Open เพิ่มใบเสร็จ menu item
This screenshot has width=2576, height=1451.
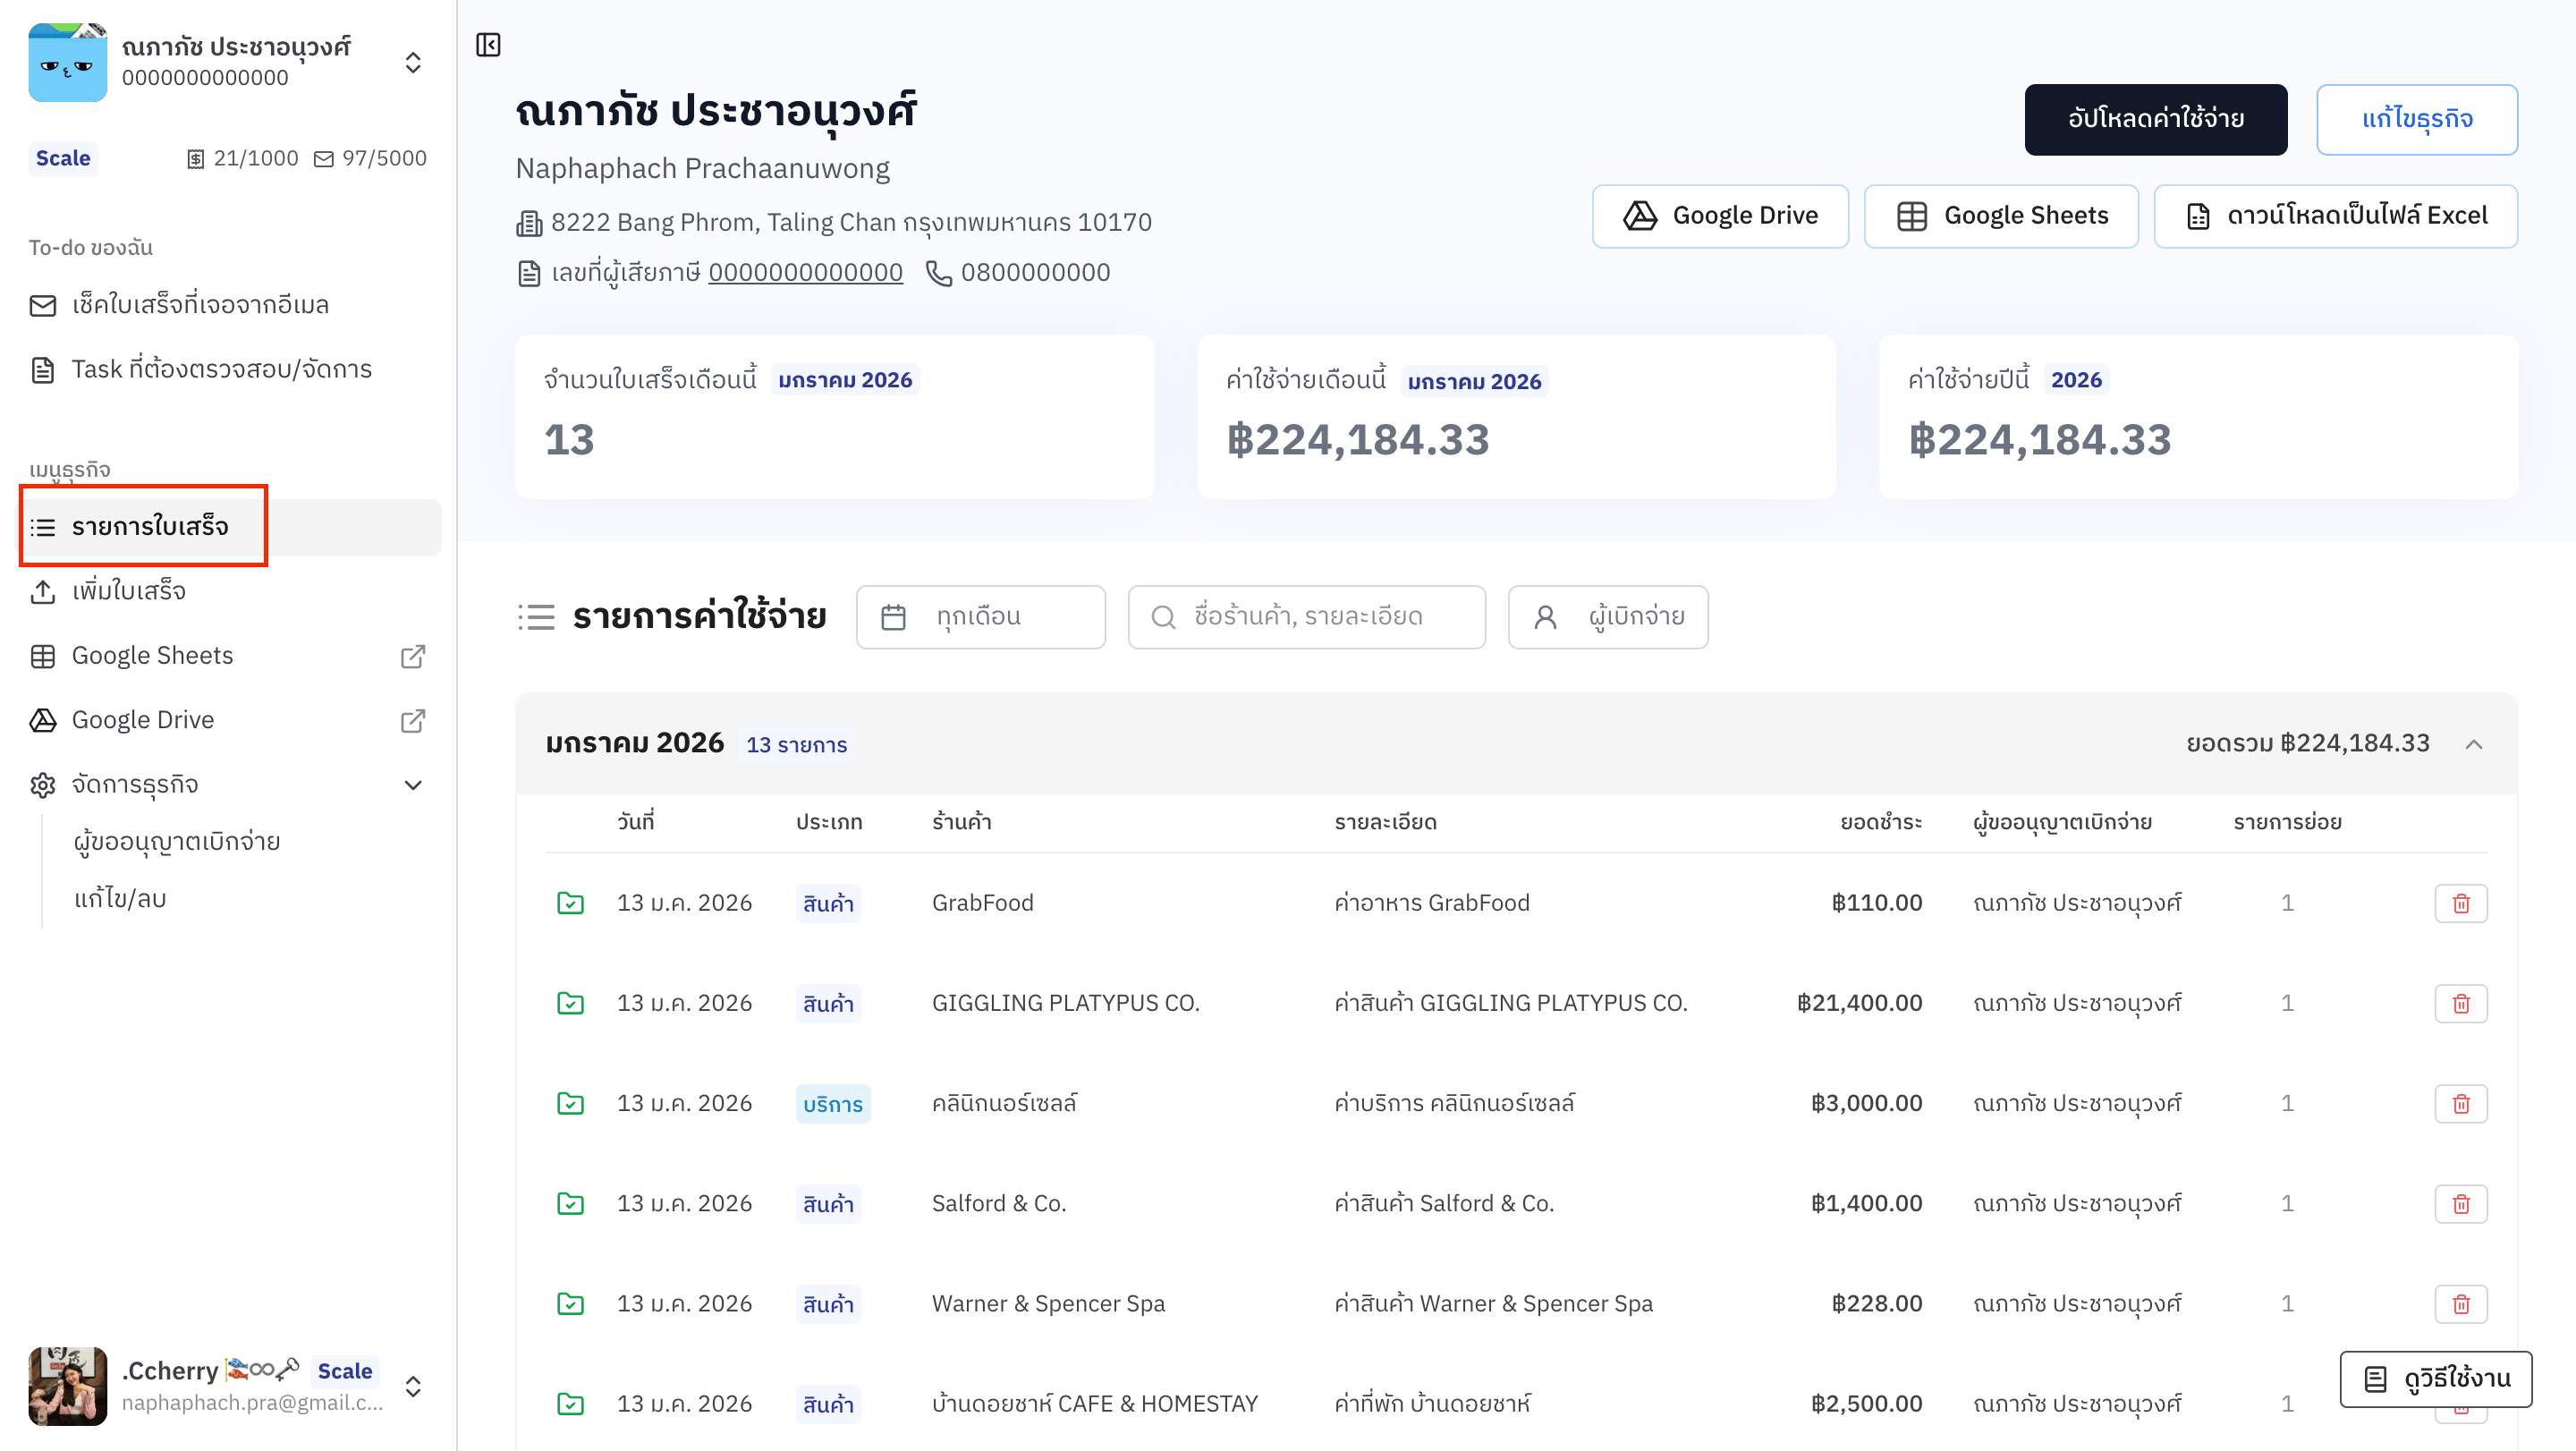coord(230,591)
